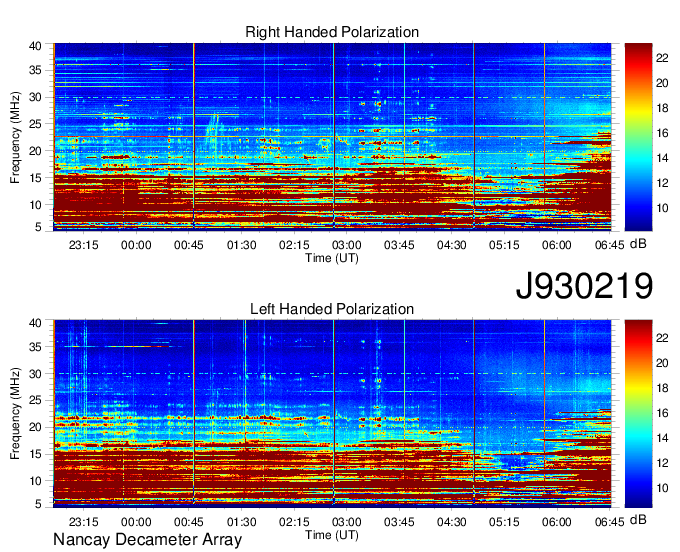Click the "Right Handed Polarization" plot title

tap(332, 32)
